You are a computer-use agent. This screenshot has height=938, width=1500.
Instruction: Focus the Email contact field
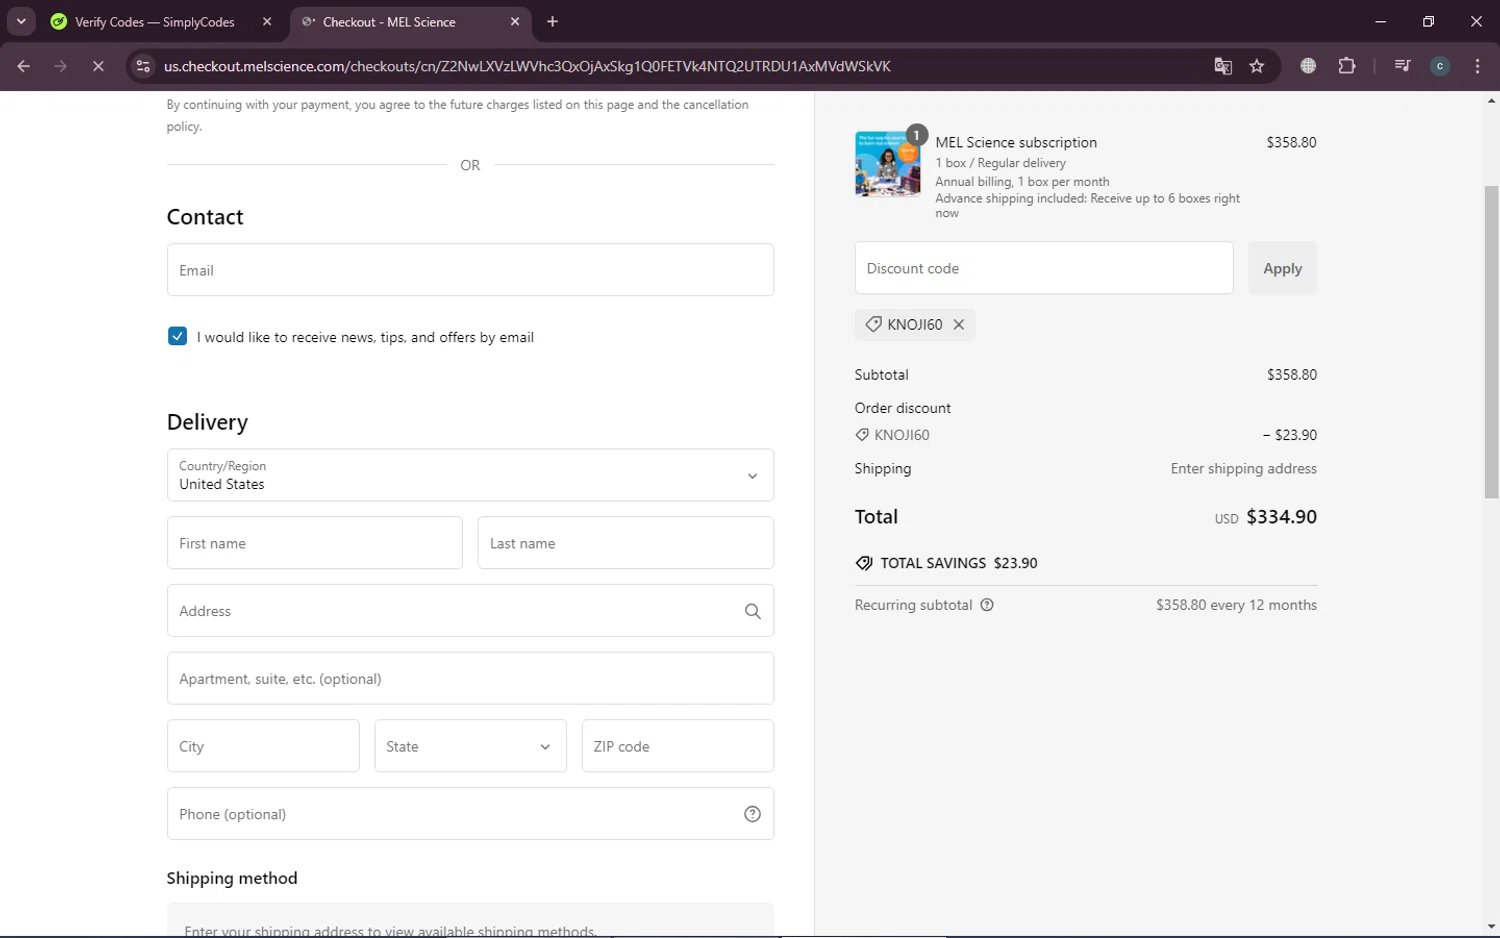click(470, 270)
